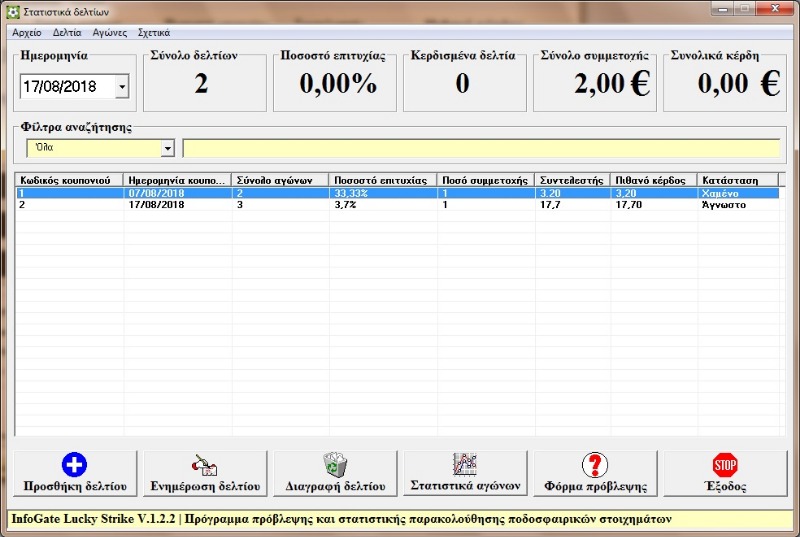This screenshot has width=800, height=537.
Task: Sort by Κατάσταση column header
Action: [737, 180]
